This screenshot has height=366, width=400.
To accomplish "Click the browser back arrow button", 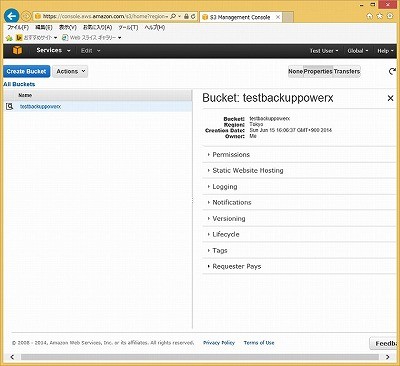I will (12, 16).
